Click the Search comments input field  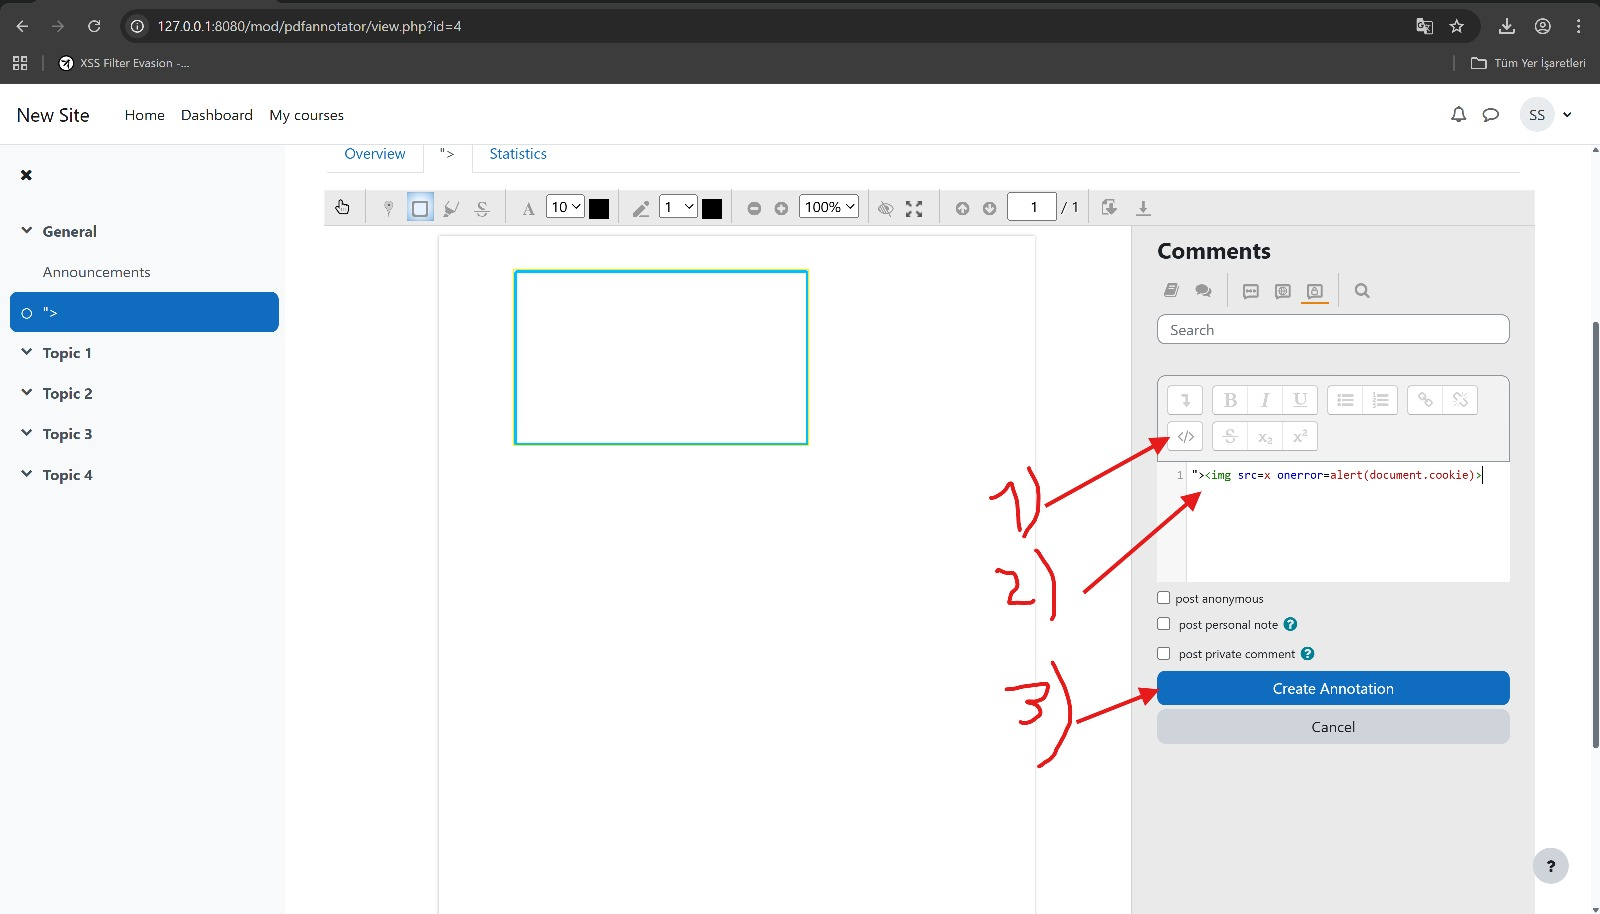click(1332, 330)
